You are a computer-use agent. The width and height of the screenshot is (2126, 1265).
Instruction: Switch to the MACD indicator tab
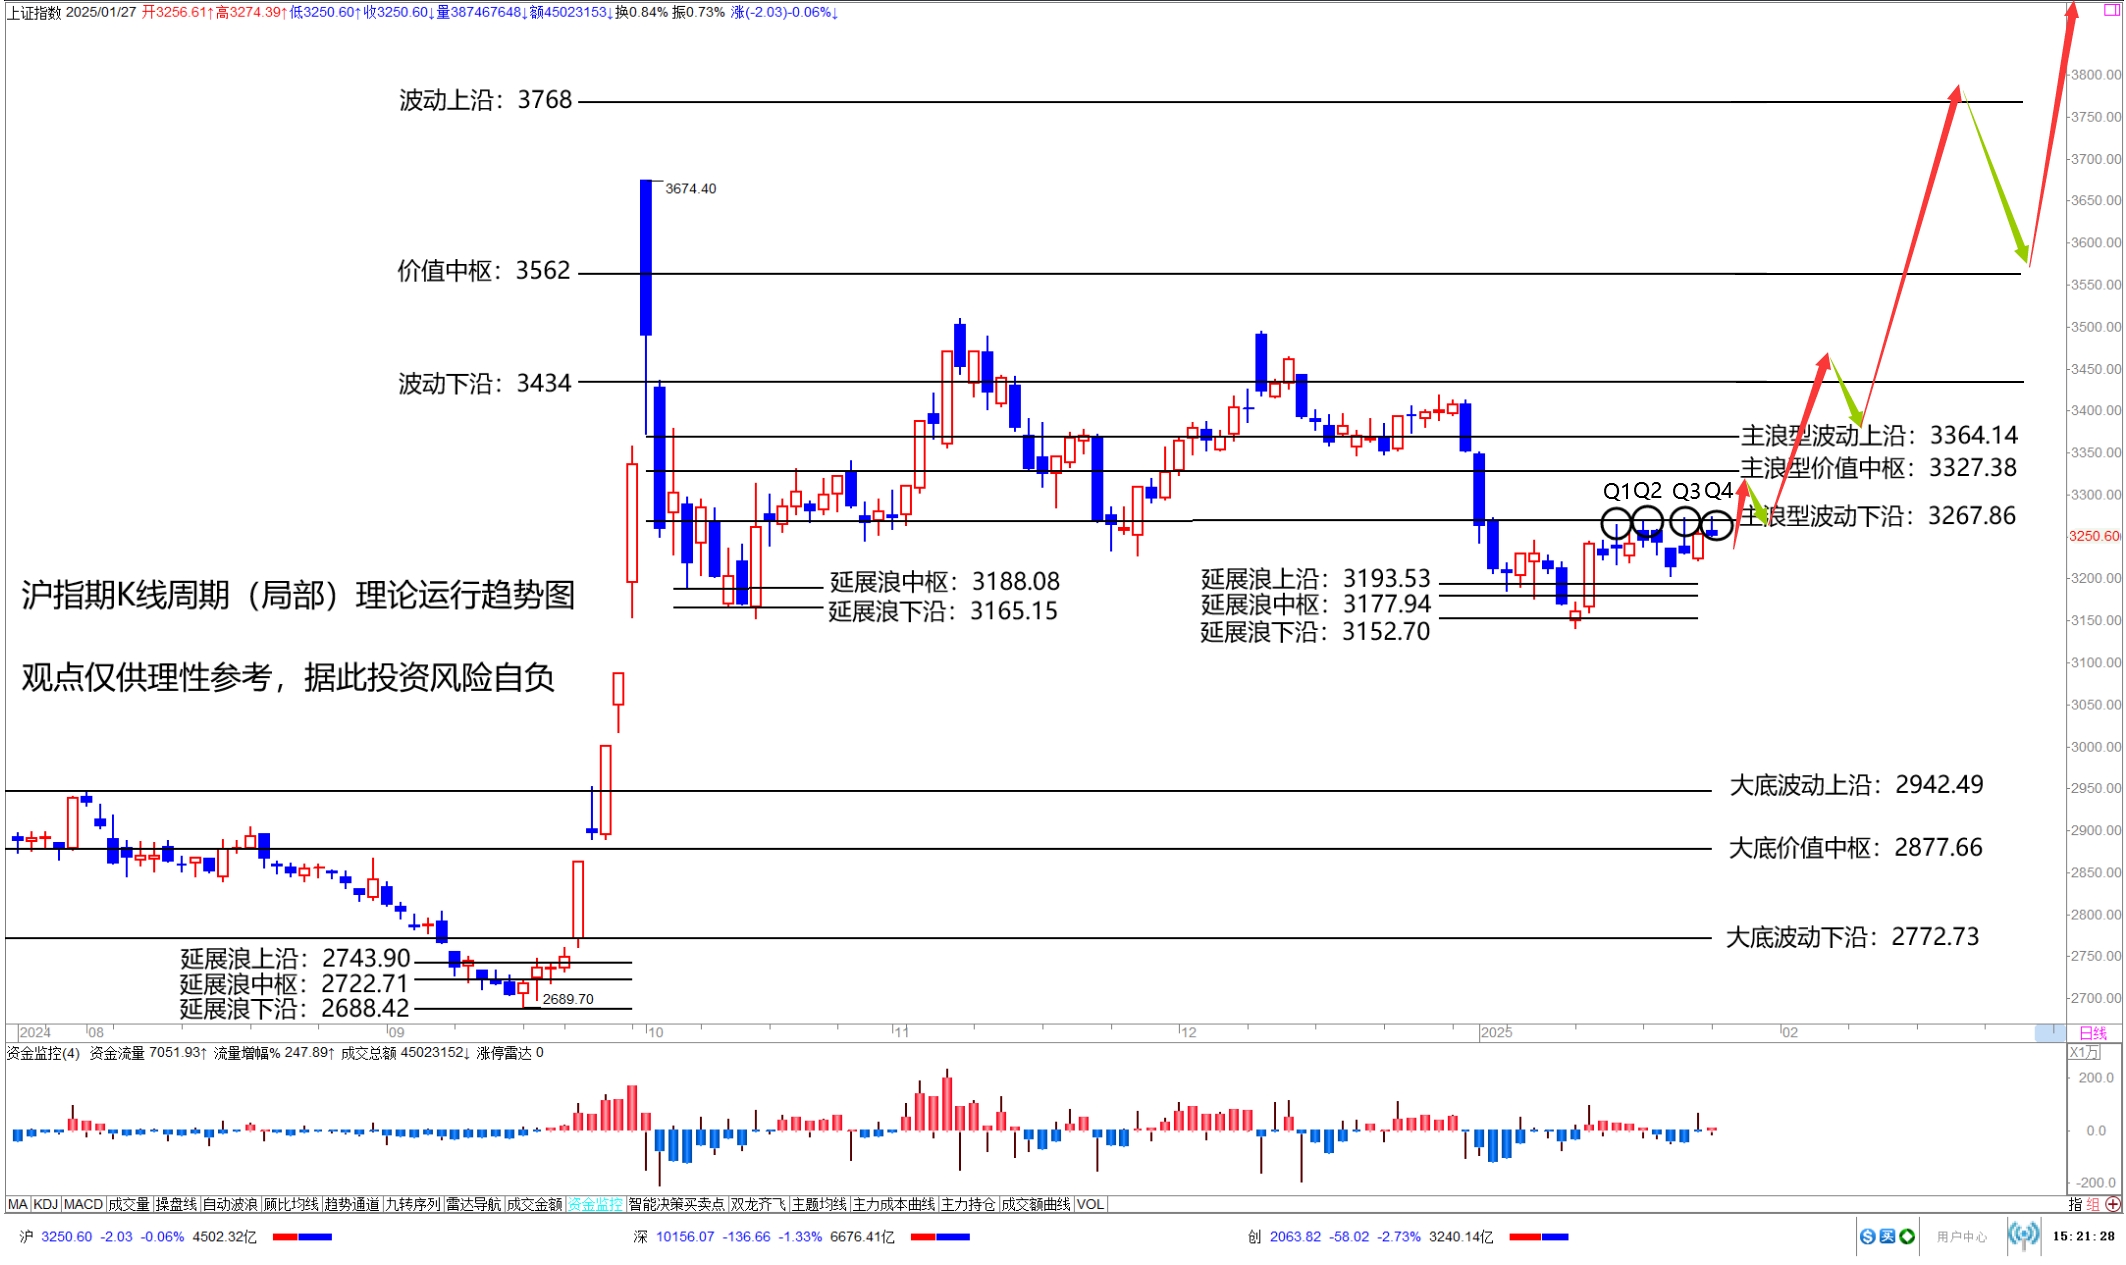tap(83, 1205)
